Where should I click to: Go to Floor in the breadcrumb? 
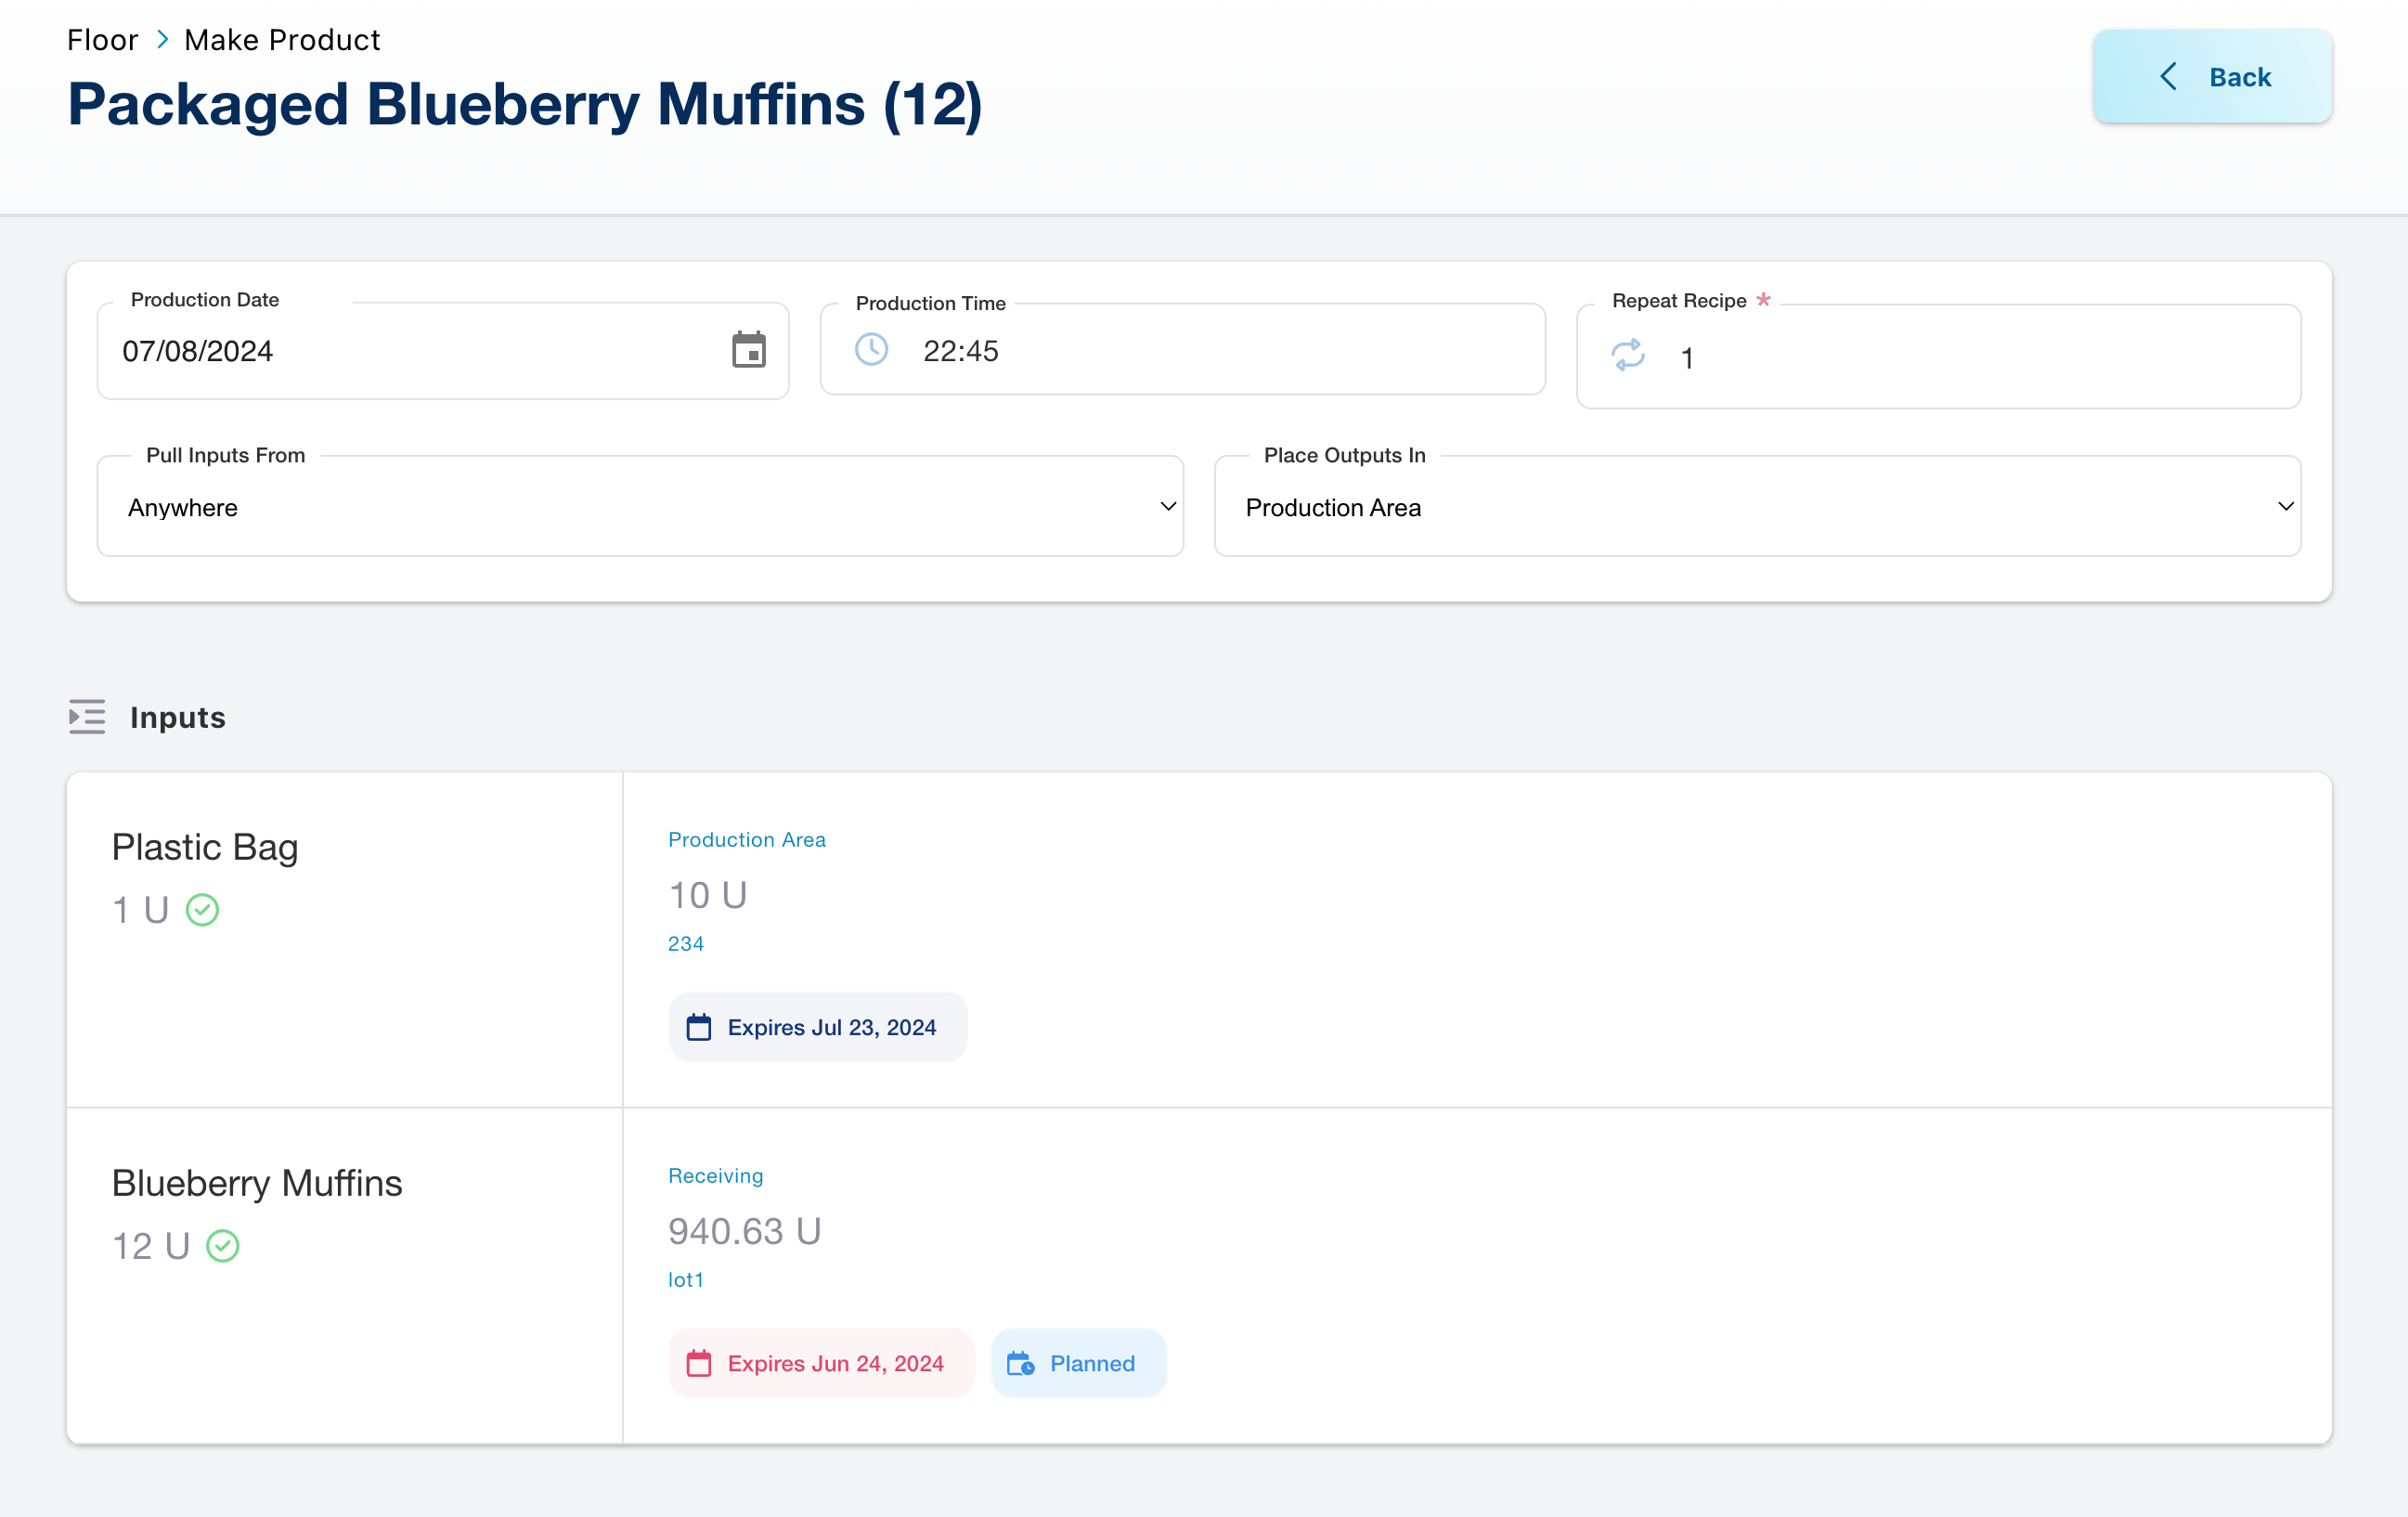[102, 40]
